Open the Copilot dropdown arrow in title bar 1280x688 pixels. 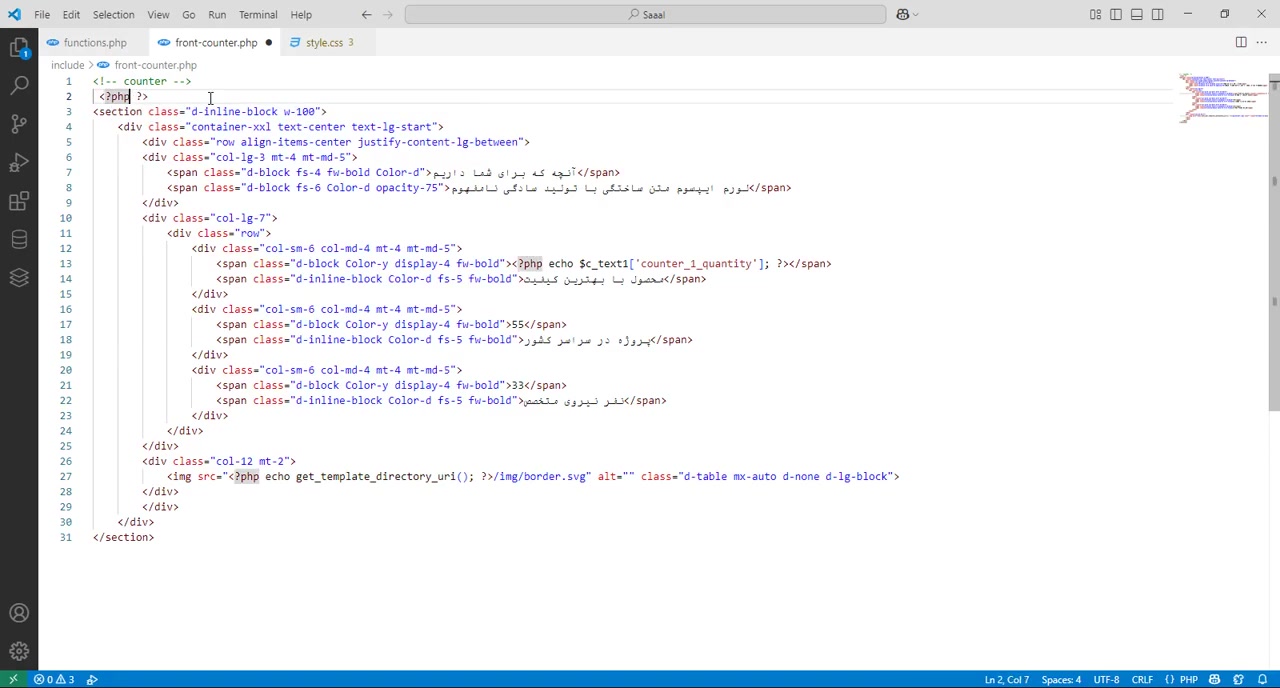click(x=916, y=14)
